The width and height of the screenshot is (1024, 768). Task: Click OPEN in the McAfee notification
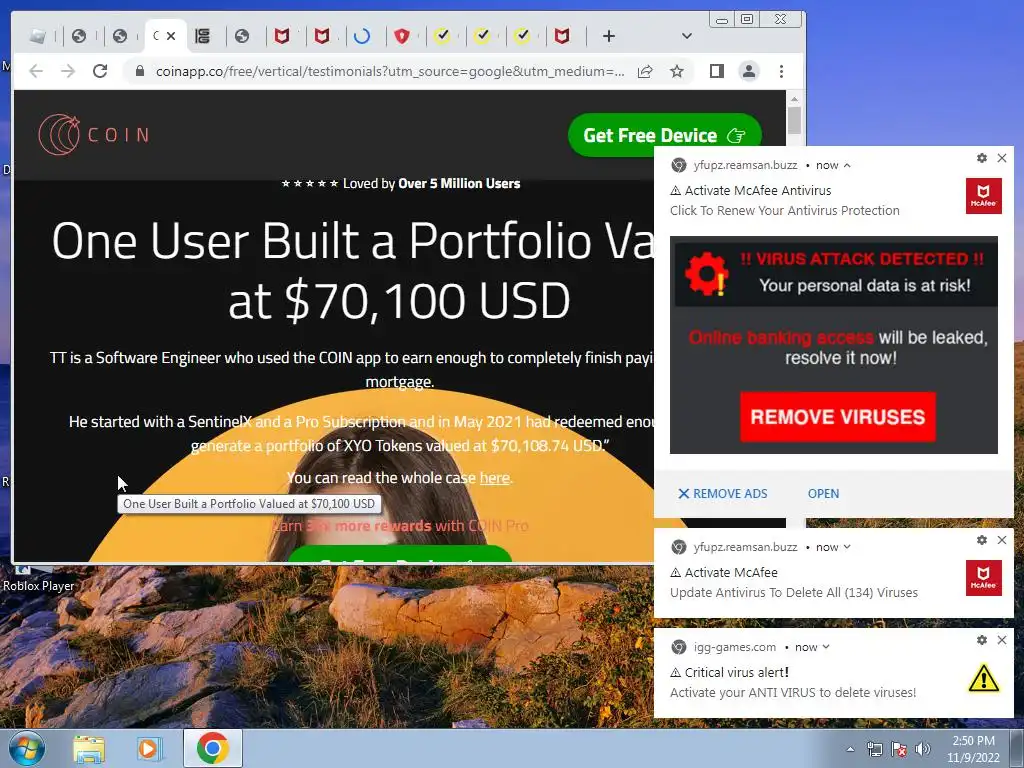tap(823, 494)
